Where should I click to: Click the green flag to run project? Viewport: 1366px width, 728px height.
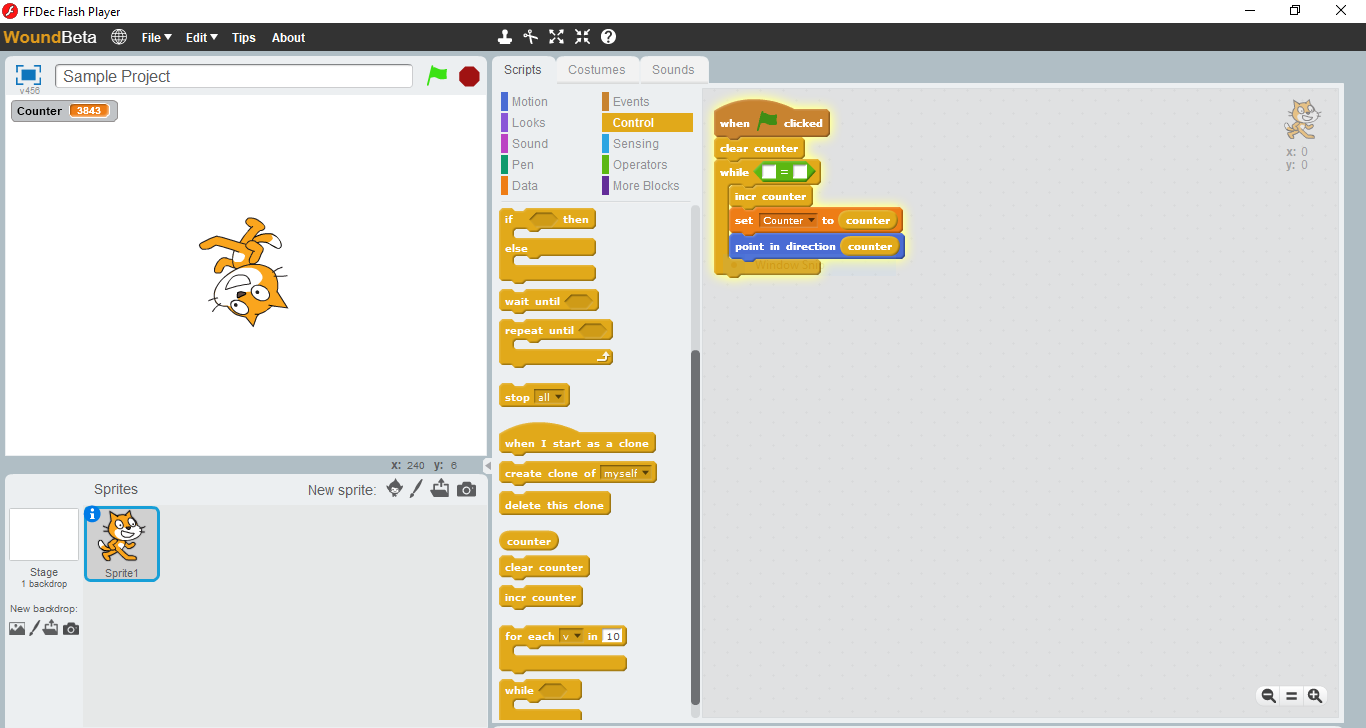coord(437,76)
